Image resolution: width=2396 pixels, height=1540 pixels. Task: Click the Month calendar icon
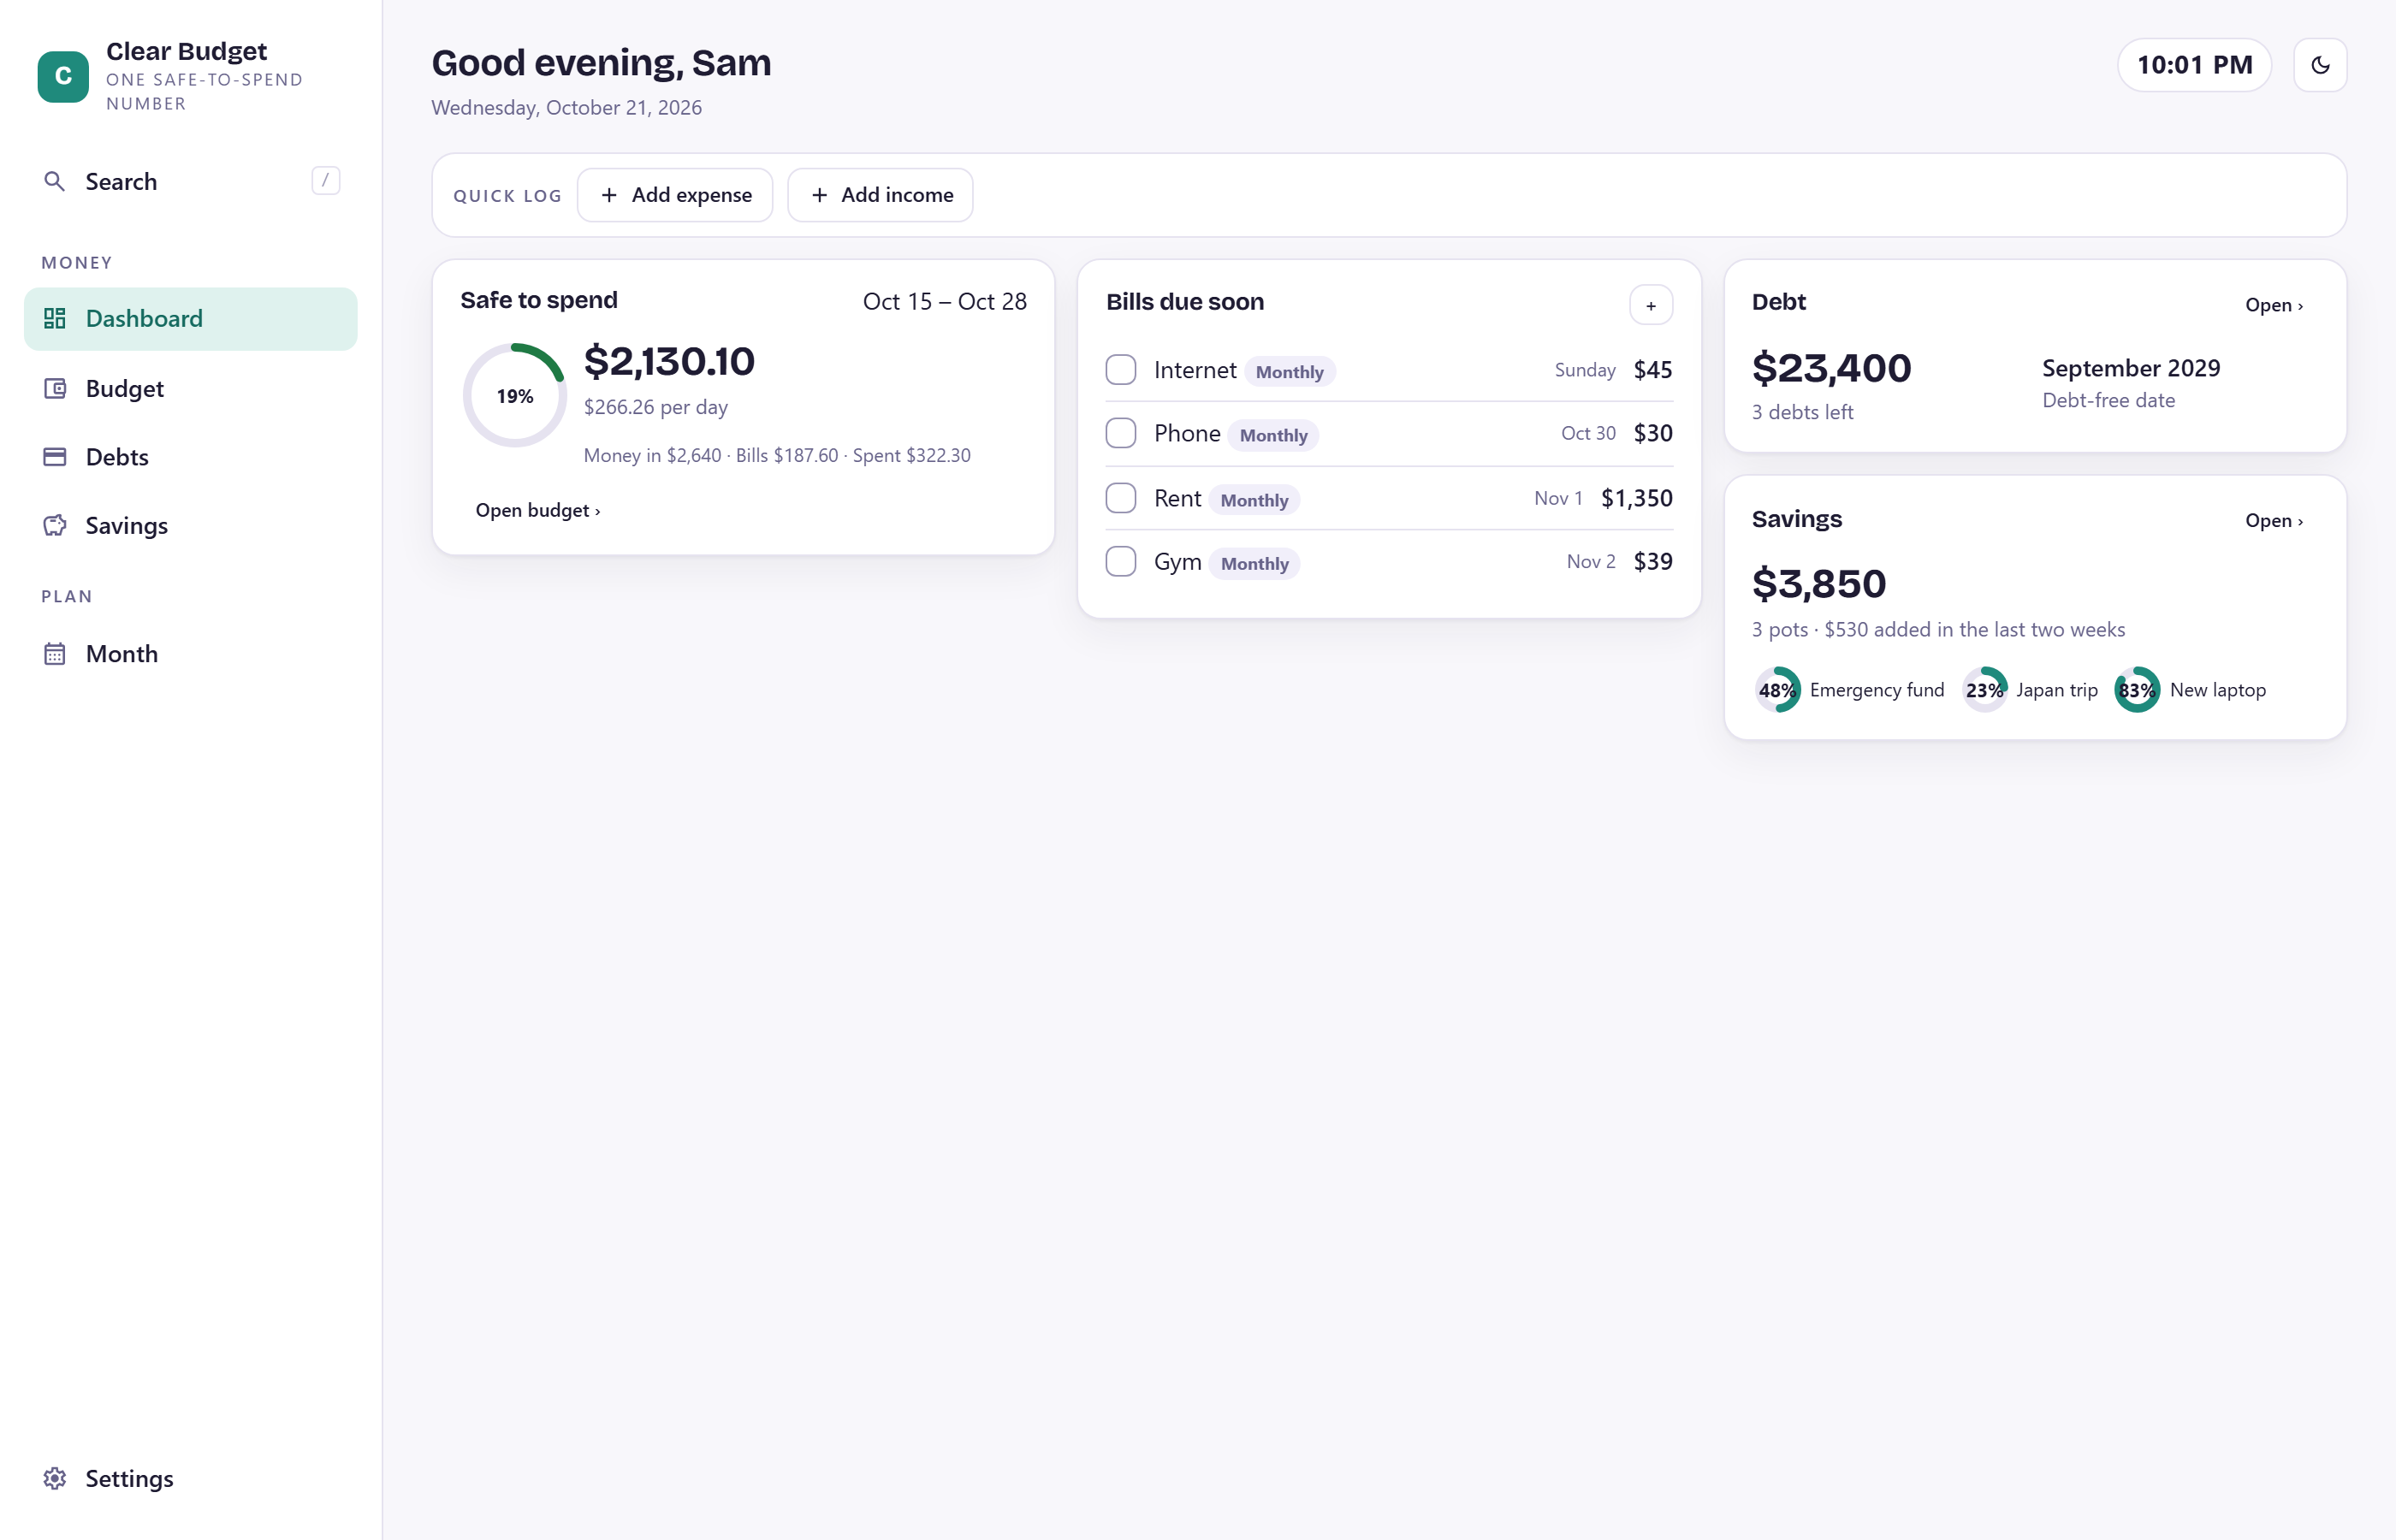click(55, 654)
